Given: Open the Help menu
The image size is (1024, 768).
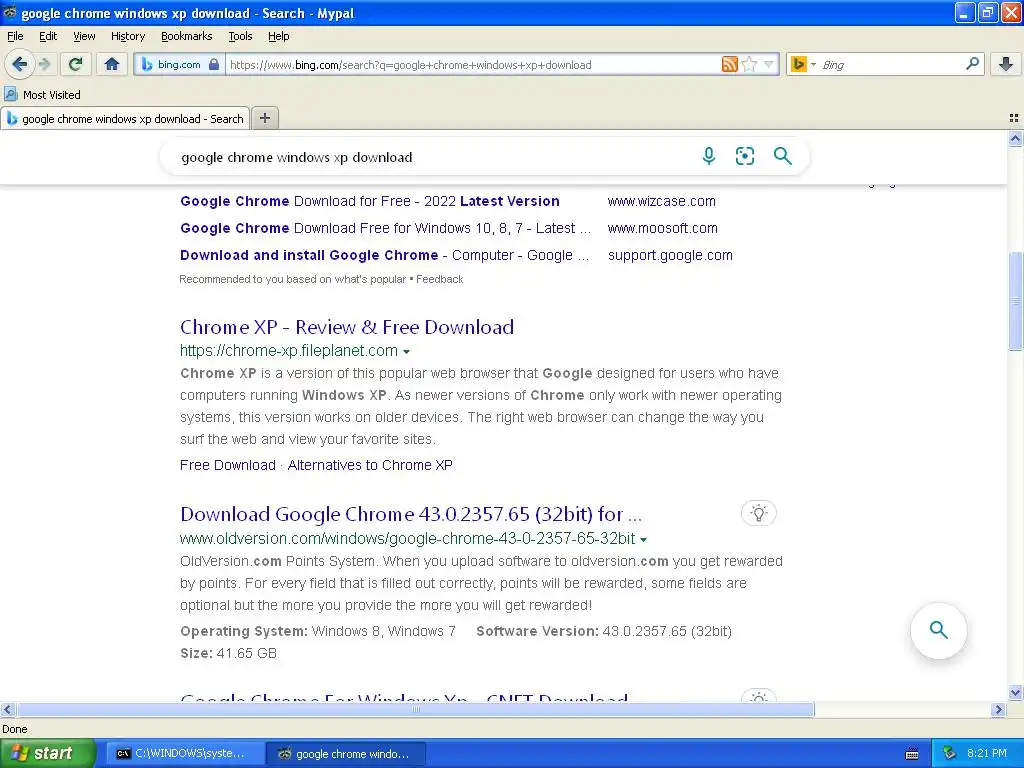Looking at the screenshot, I should tap(278, 36).
